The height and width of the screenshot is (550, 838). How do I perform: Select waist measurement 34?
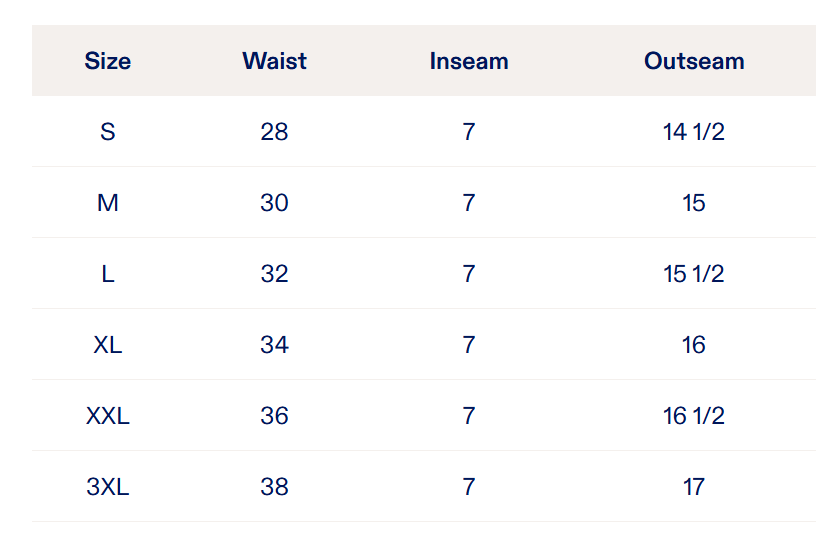pos(274,345)
